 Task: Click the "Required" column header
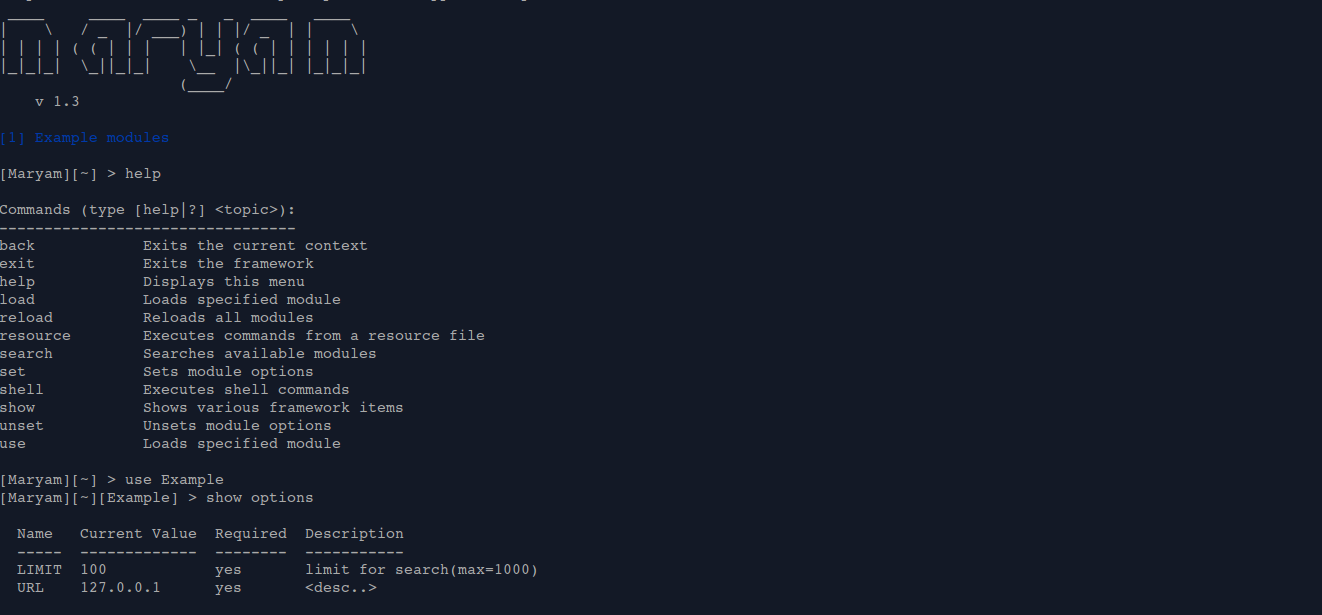[251, 534]
